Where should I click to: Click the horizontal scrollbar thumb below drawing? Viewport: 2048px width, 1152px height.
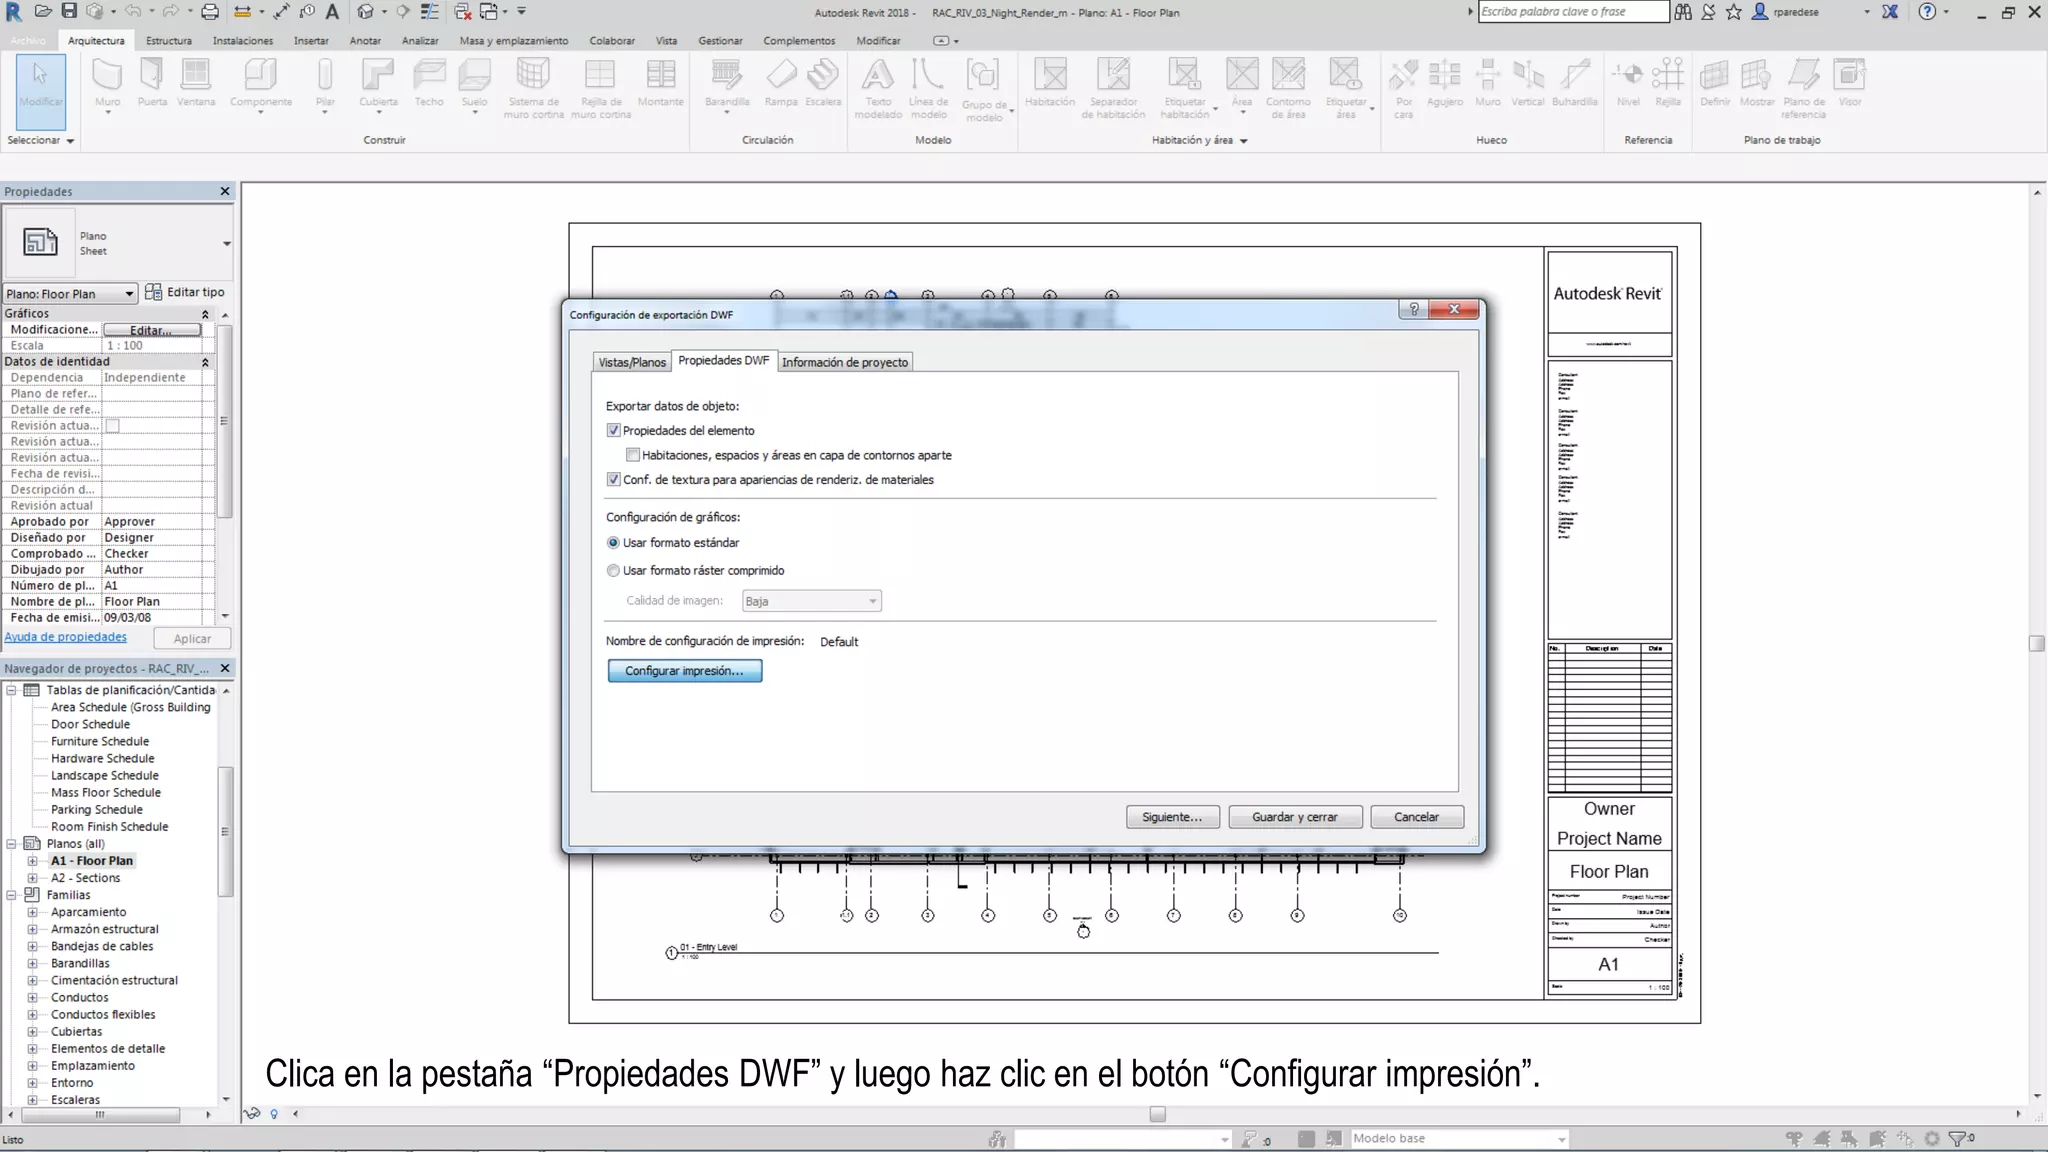coord(1158,1114)
